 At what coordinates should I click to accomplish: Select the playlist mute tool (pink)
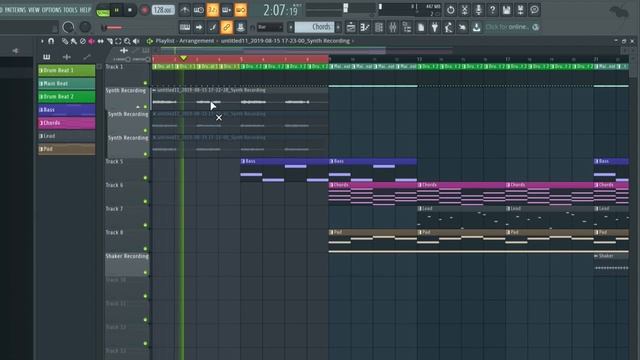click(x=91, y=41)
